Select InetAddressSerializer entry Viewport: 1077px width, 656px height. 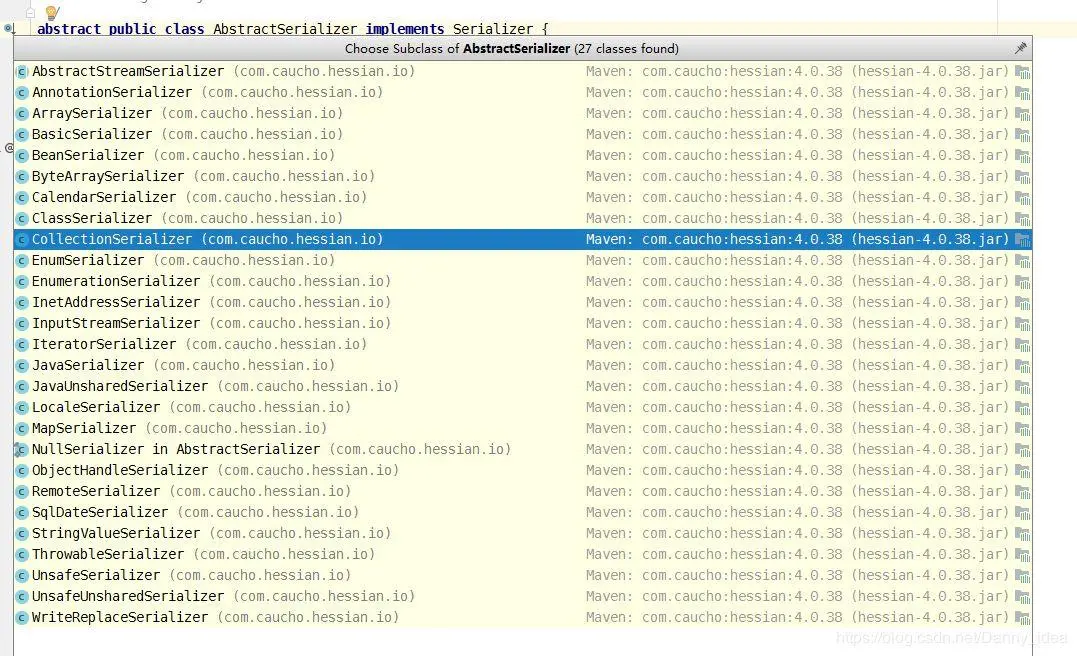click(x=523, y=302)
